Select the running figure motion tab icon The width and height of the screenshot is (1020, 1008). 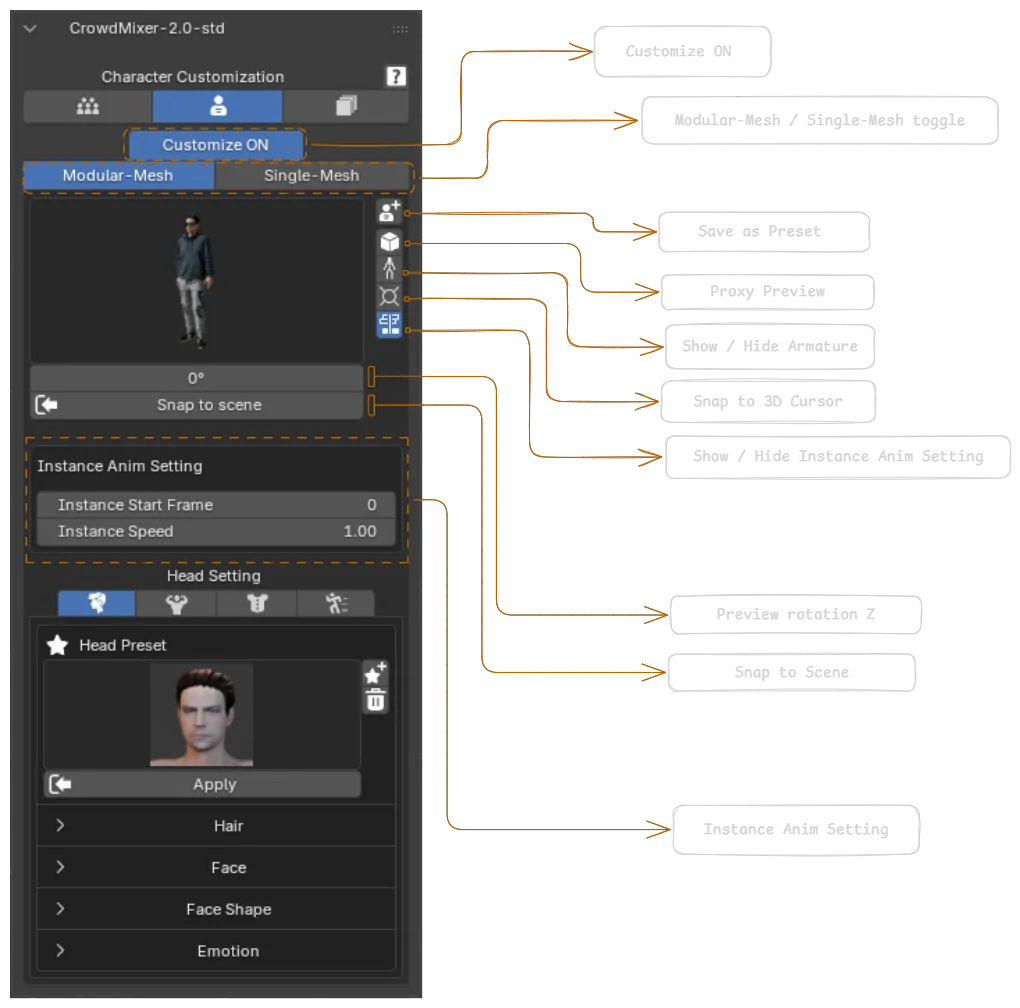point(336,603)
